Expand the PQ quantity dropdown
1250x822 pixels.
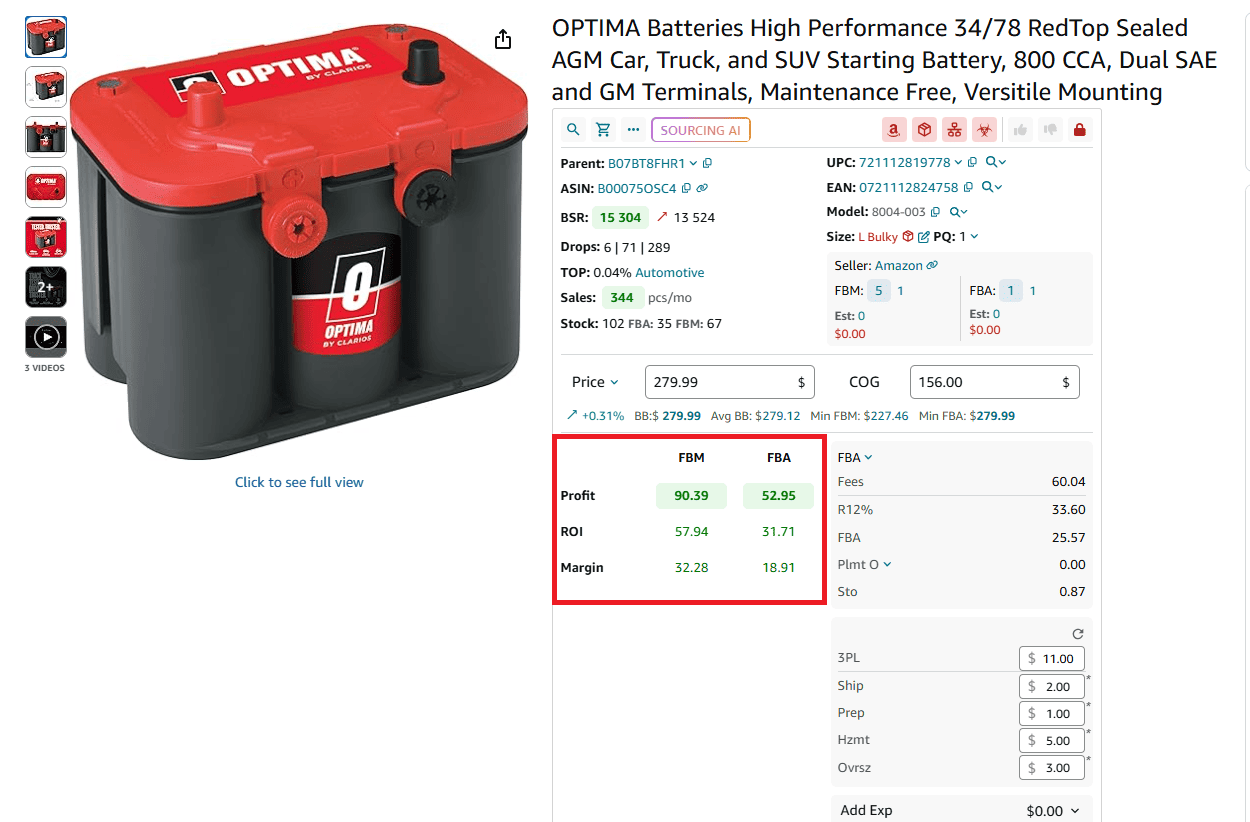tap(974, 237)
